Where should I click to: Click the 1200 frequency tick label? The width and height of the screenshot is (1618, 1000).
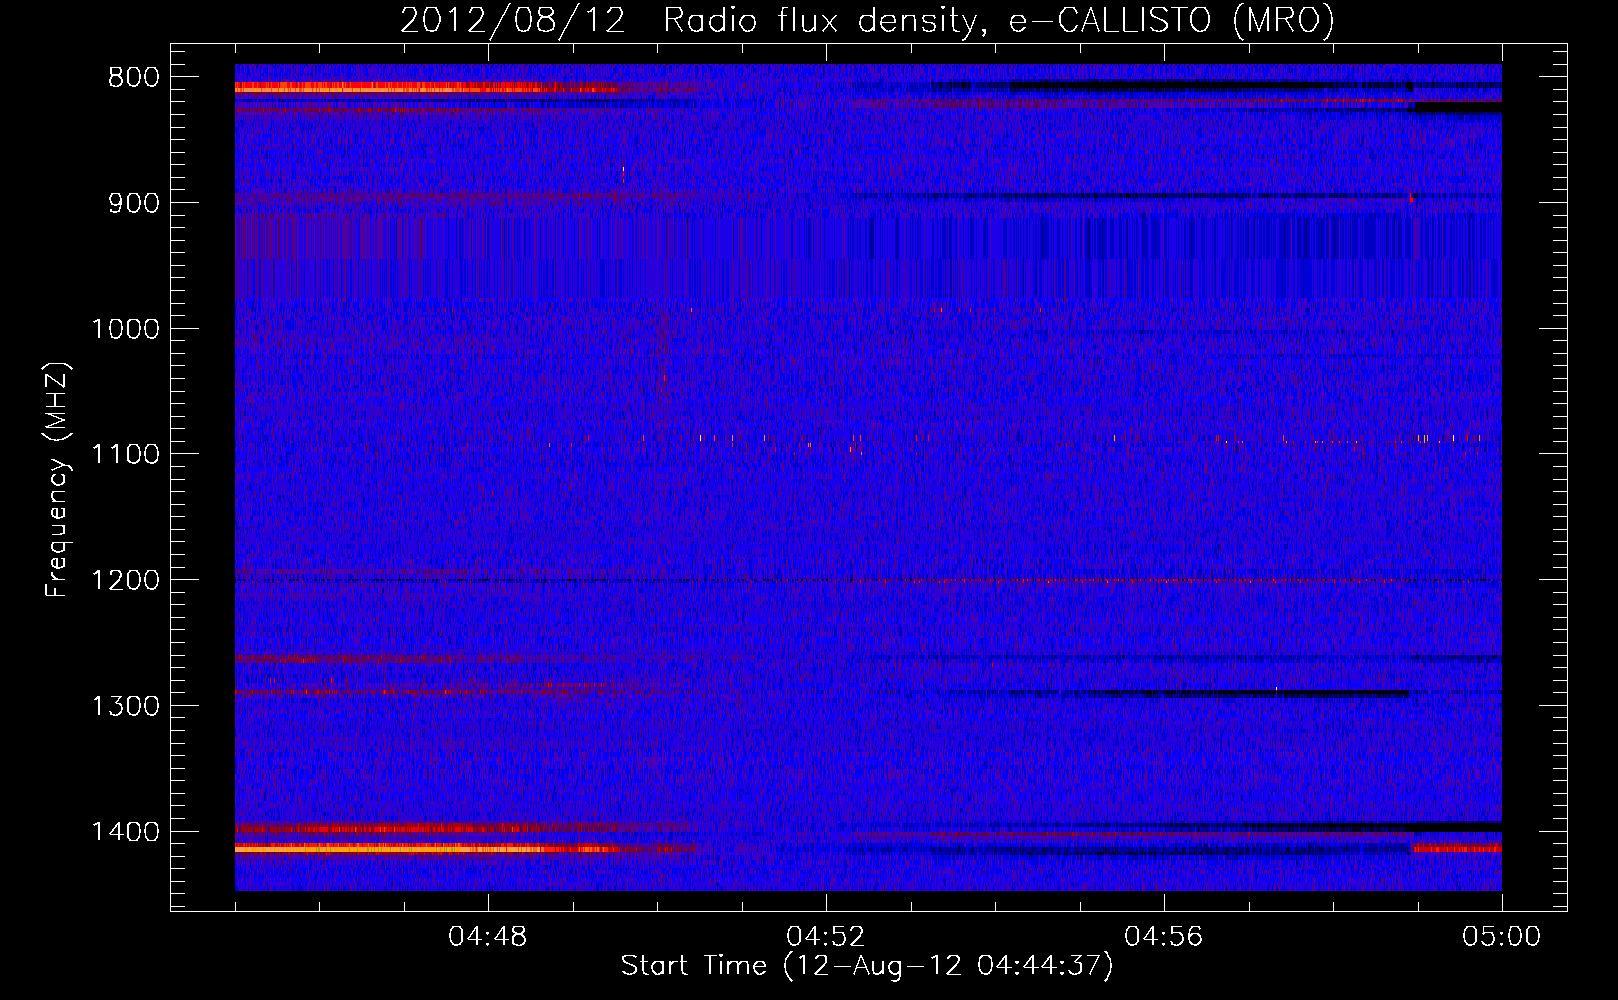(125, 581)
